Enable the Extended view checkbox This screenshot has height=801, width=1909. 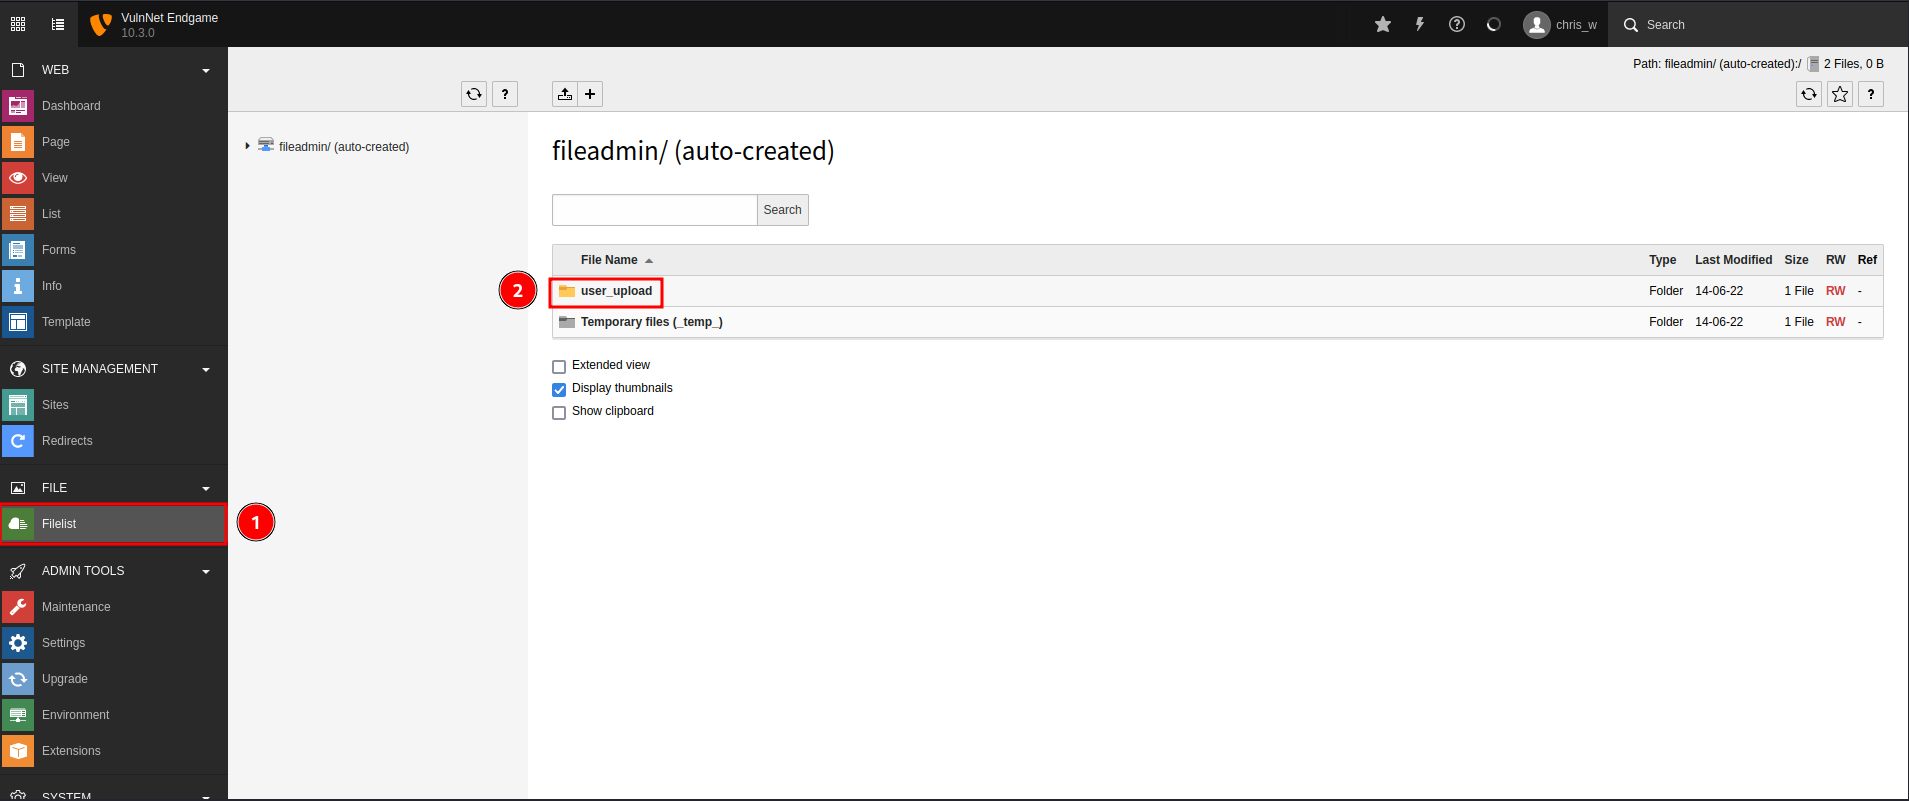coord(559,366)
